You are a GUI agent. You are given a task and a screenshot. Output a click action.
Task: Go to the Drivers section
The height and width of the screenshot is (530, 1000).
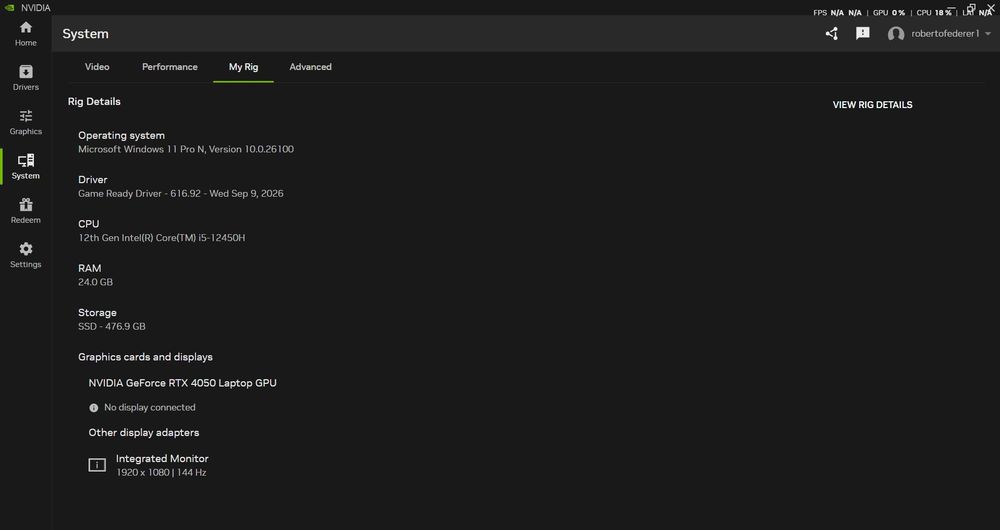pos(26,78)
